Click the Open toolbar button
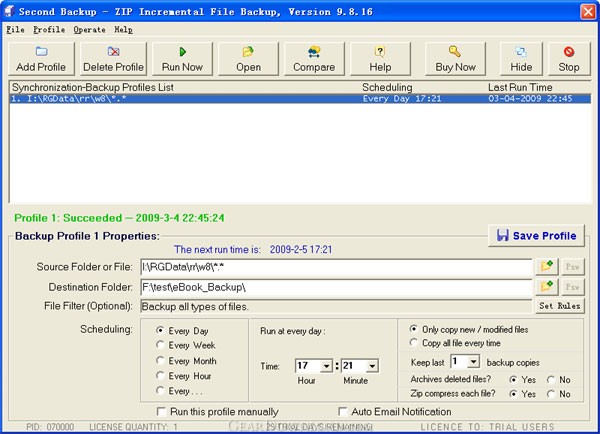This screenshot has height=434, width=600. [x=248, y=59]
